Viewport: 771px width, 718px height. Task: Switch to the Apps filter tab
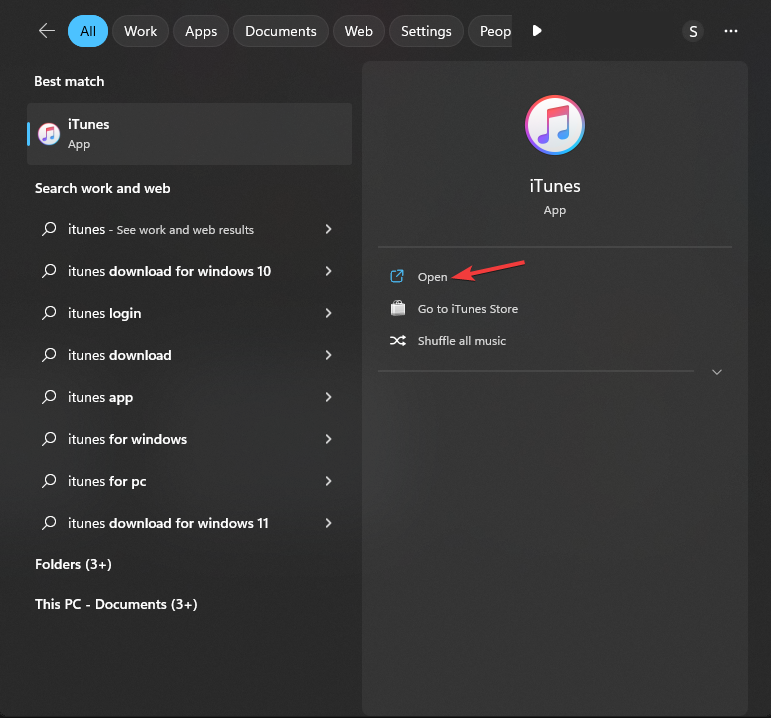point(201,31)
